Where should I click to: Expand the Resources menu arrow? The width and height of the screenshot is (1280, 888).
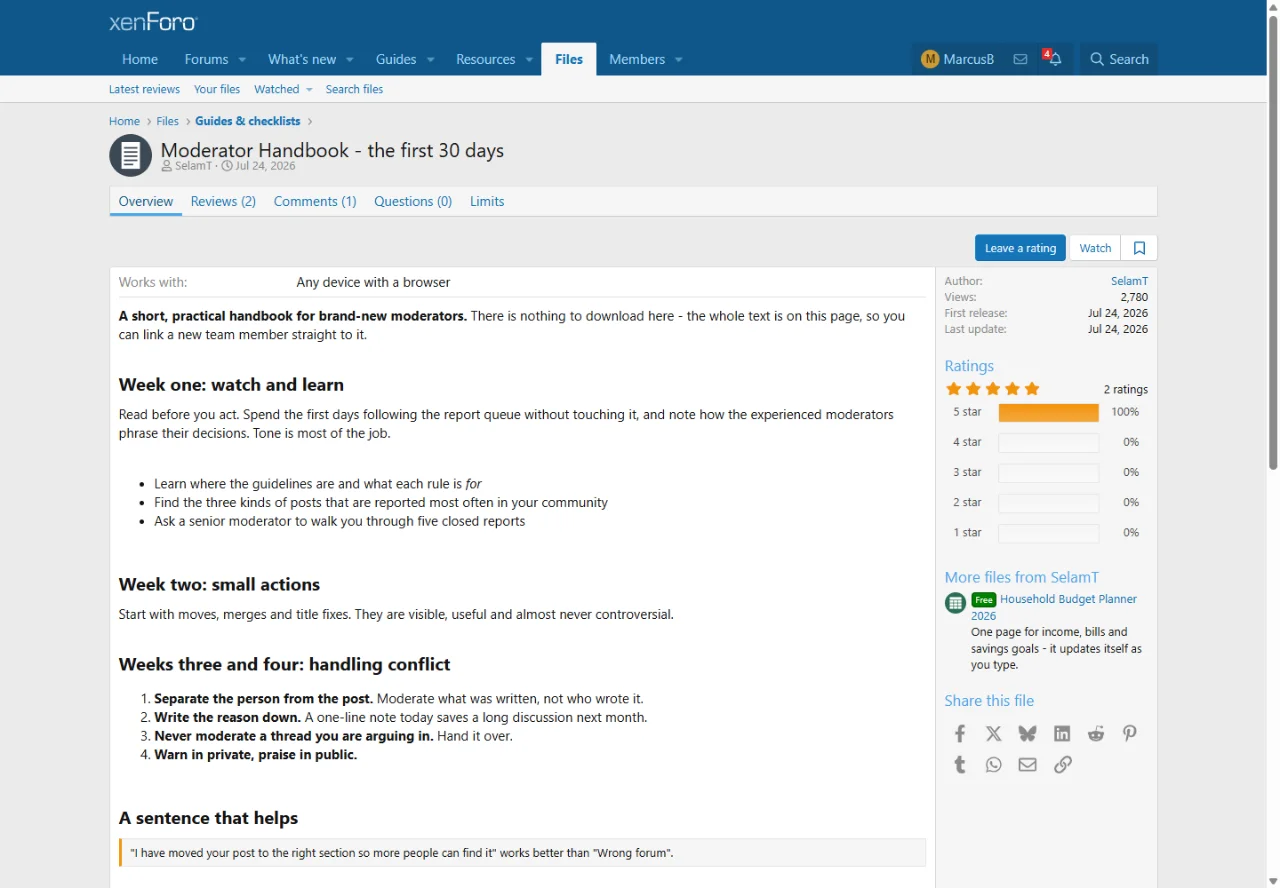point(530,60)
